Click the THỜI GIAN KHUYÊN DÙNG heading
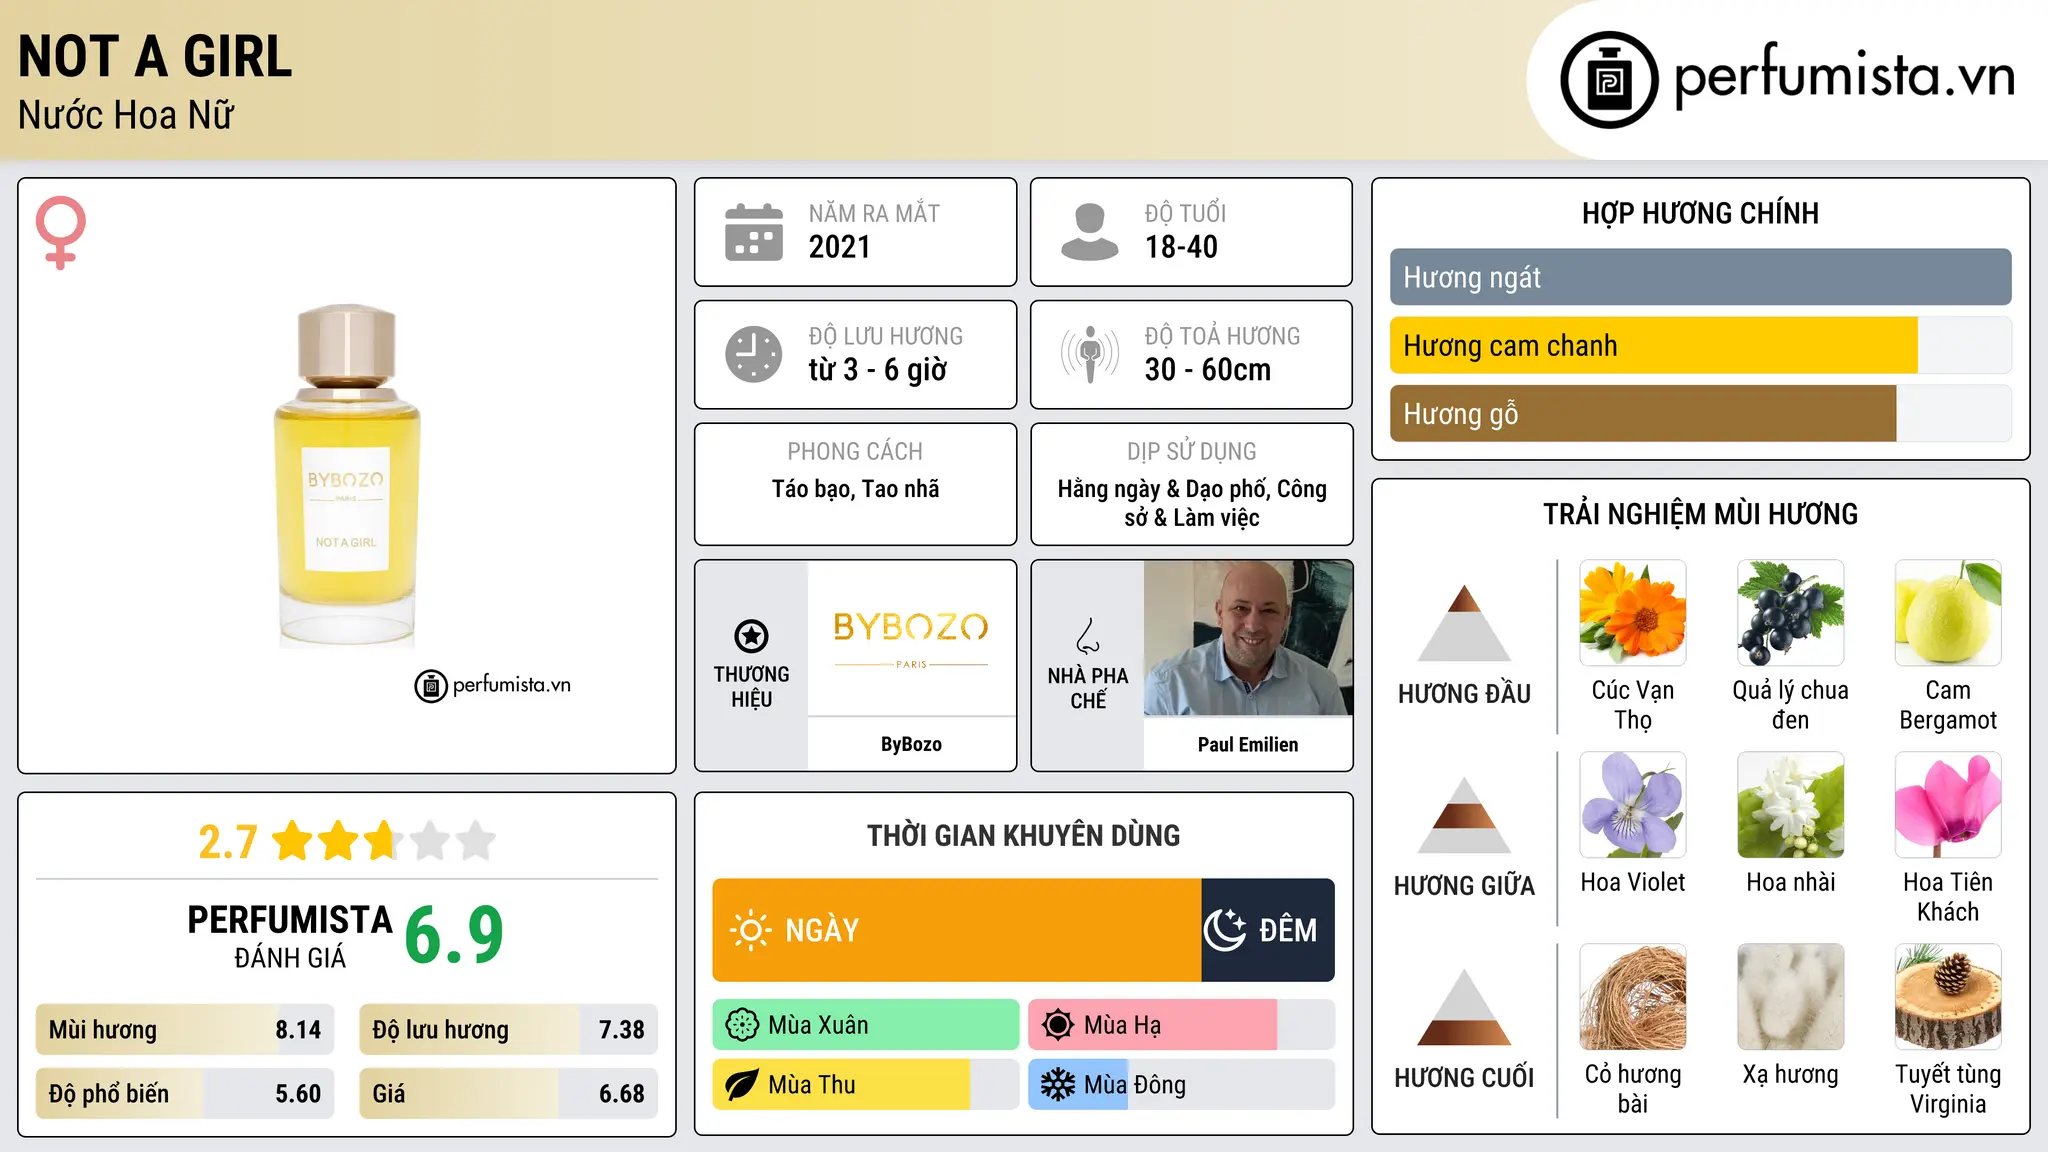Viewport: 2048px width, 1152px height. tap(1023, 835)
